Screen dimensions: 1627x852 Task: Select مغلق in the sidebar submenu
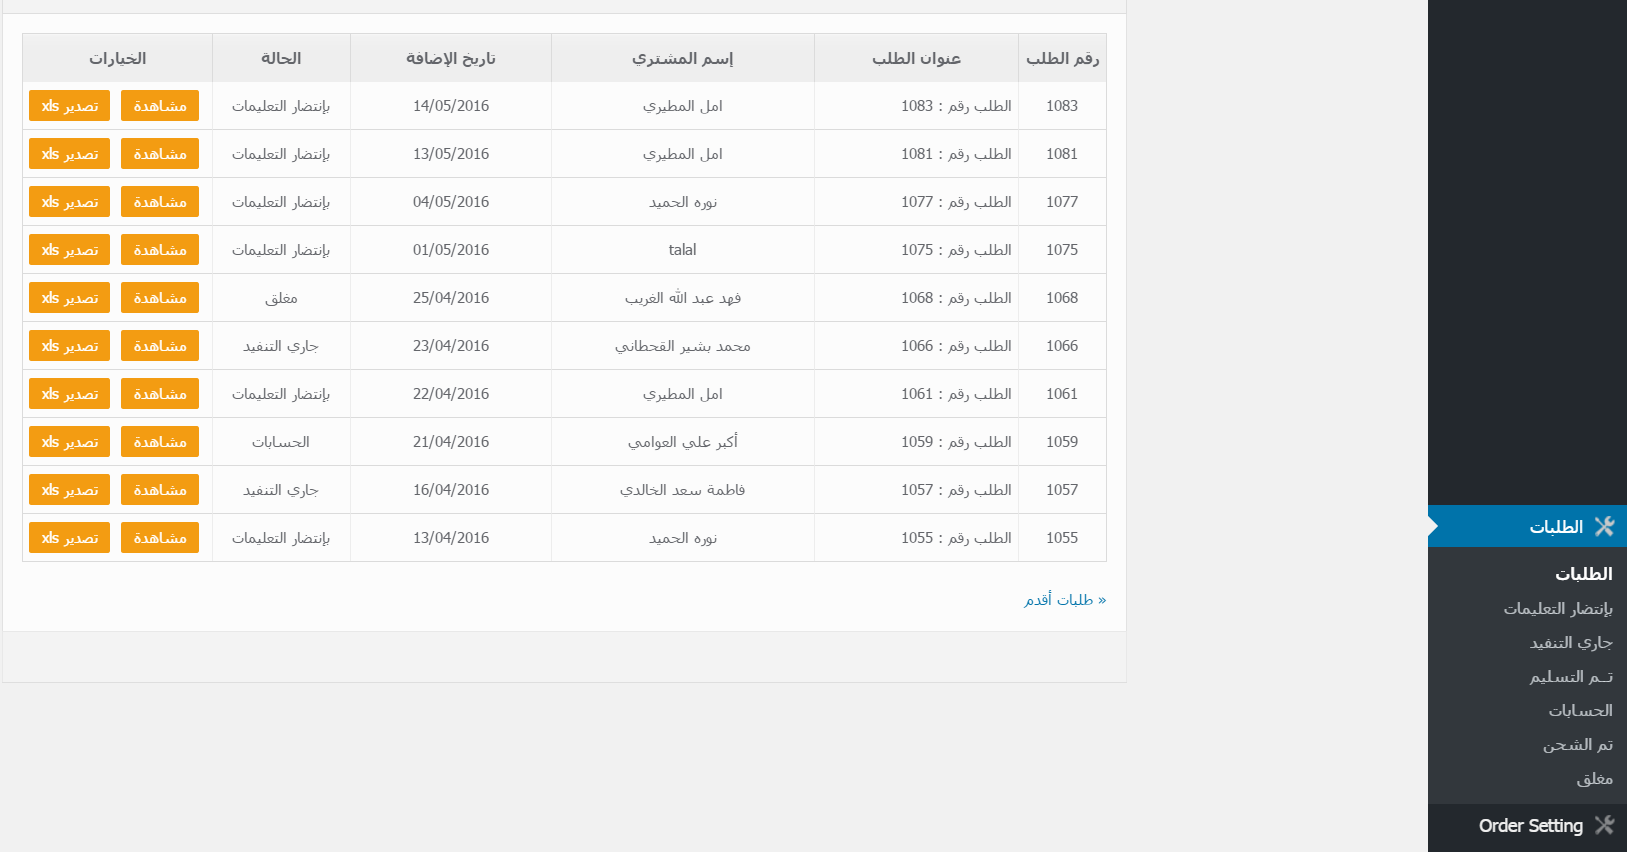1594,779
